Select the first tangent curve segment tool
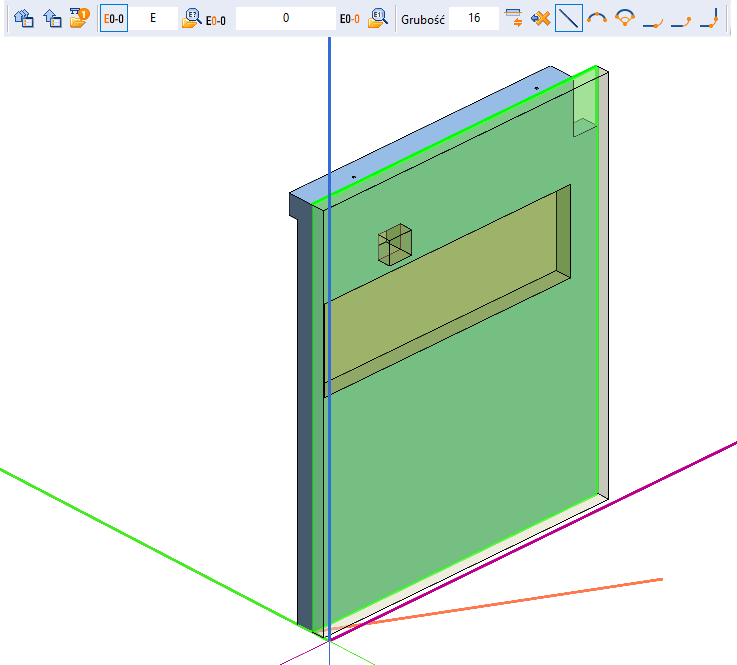The width and height of the screenshot is (737, 665). pyautogui.click(x=653, y=18)
